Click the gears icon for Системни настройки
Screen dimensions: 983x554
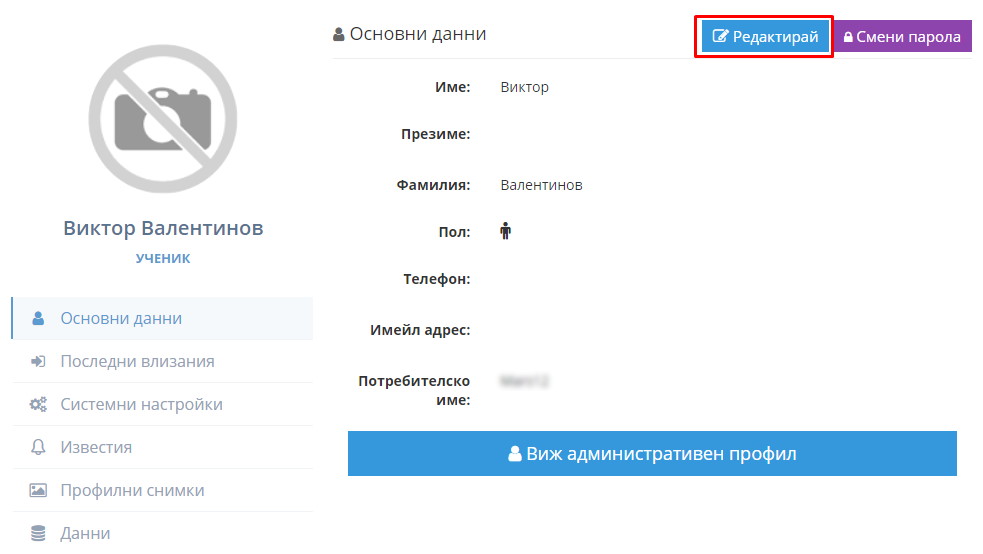click(38, 404)
